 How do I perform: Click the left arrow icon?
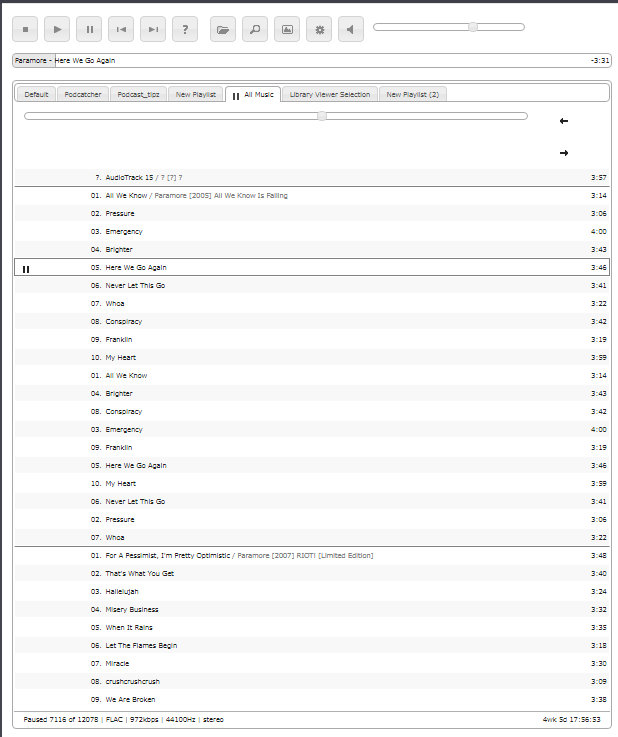564,121
